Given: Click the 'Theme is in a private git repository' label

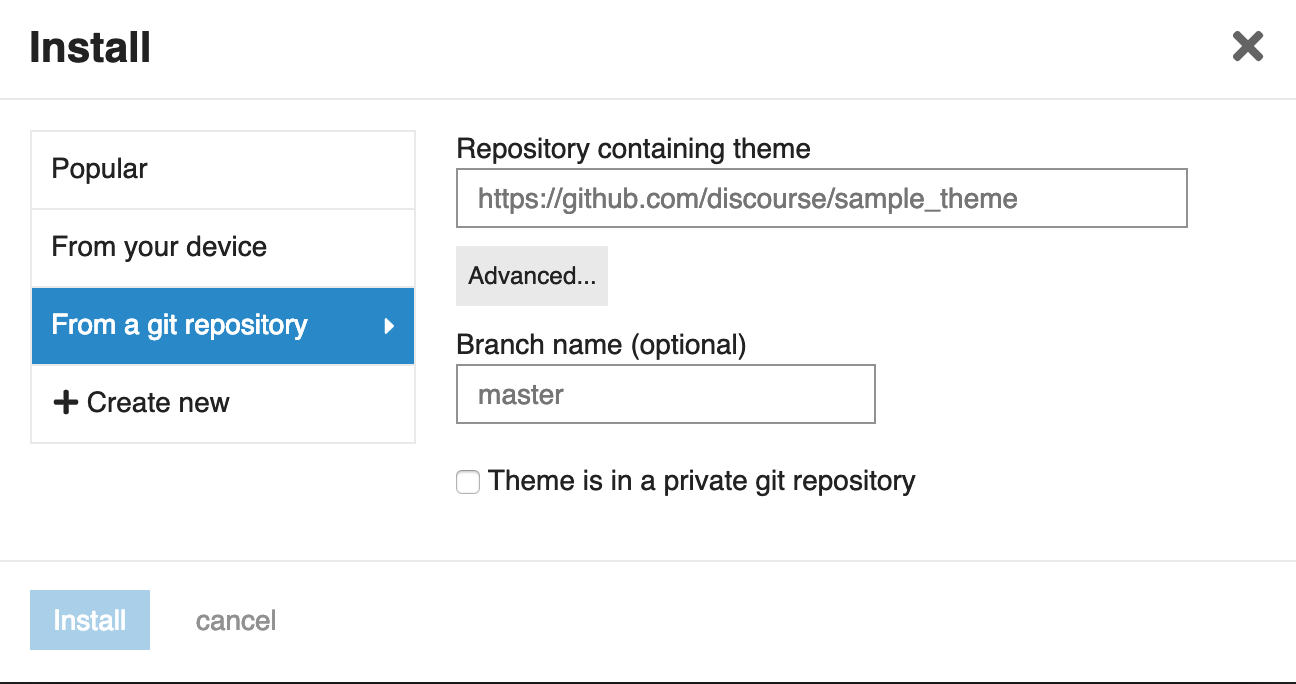Looking at the screenshot, I should pyautogui.click(x=701, y=481).
